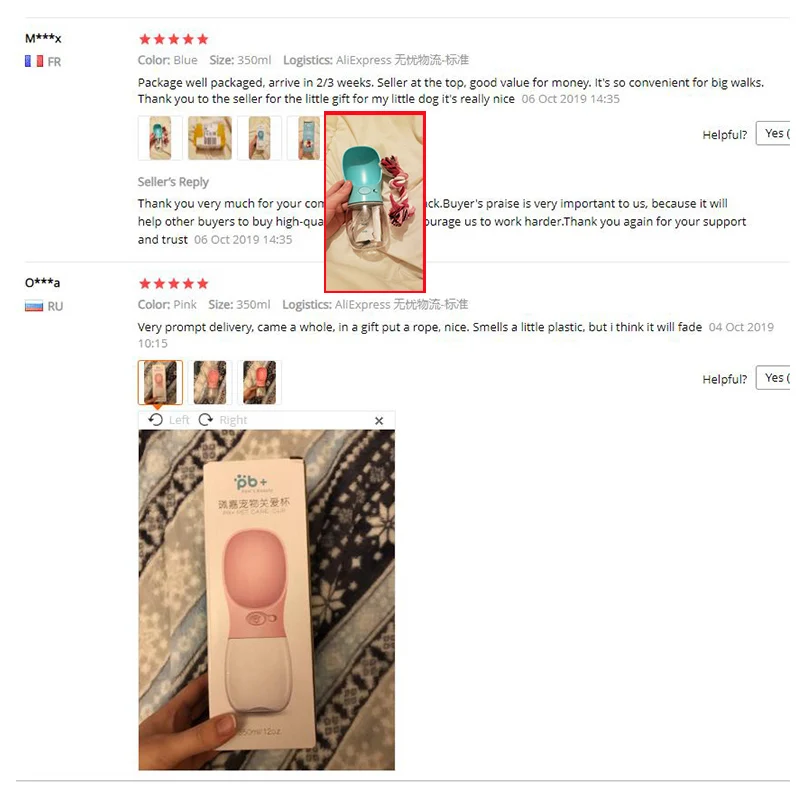Open the first thumbnail in M***x's review
Screen dimensions: 800x800
point(160,138)
